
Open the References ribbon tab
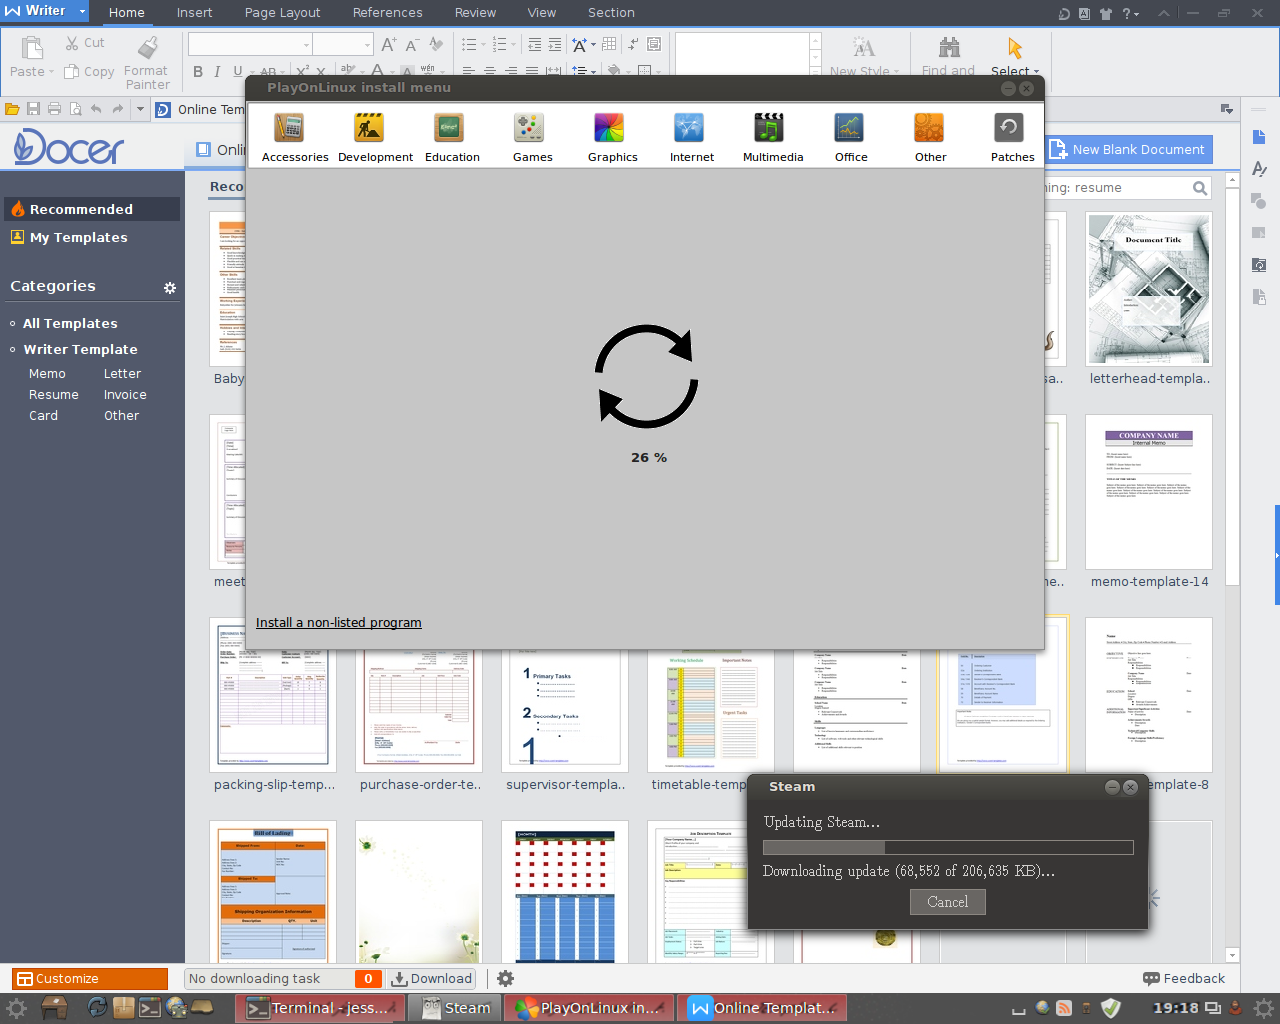387,13
